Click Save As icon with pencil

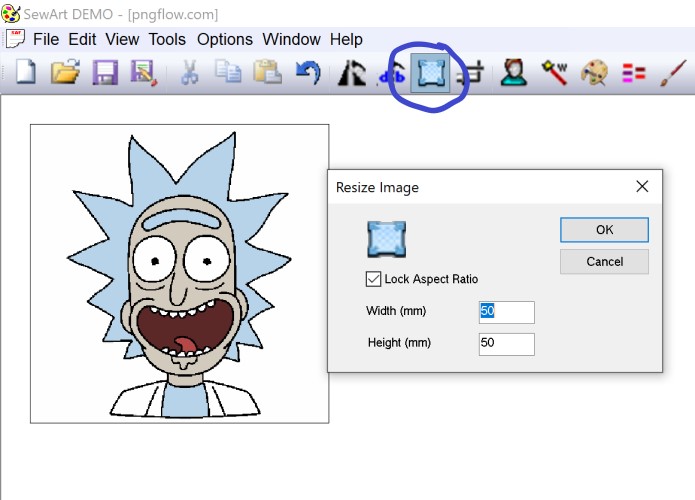(x=144, y=72)
